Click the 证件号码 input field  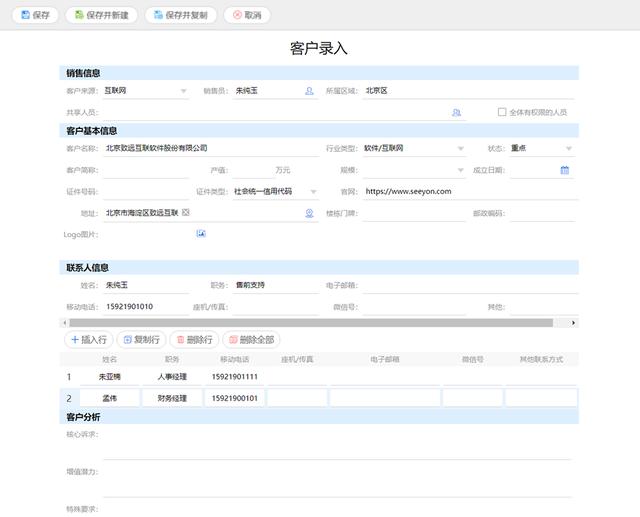click(146, 191)
